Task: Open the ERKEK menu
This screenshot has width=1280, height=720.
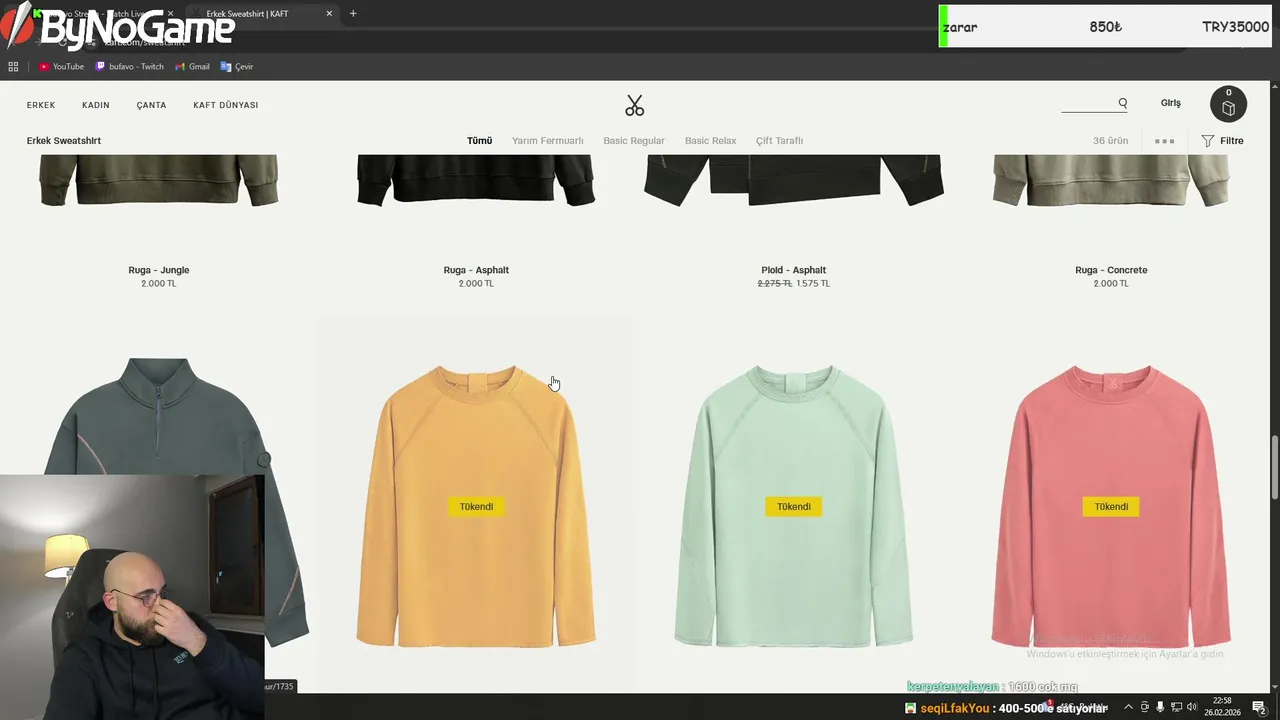Action: coord(41,105)
